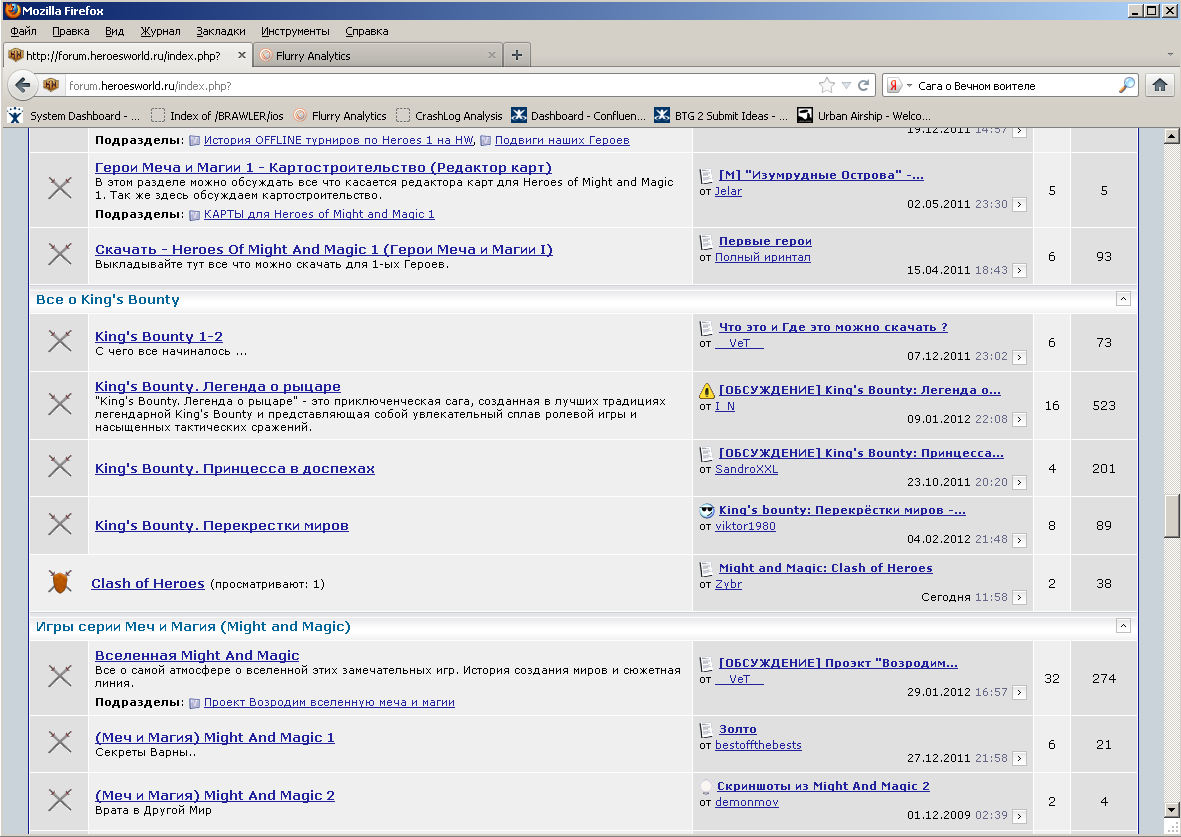The image size is (1181, 837).
Task: Click the search magnifier icon
Action: 1127,85
